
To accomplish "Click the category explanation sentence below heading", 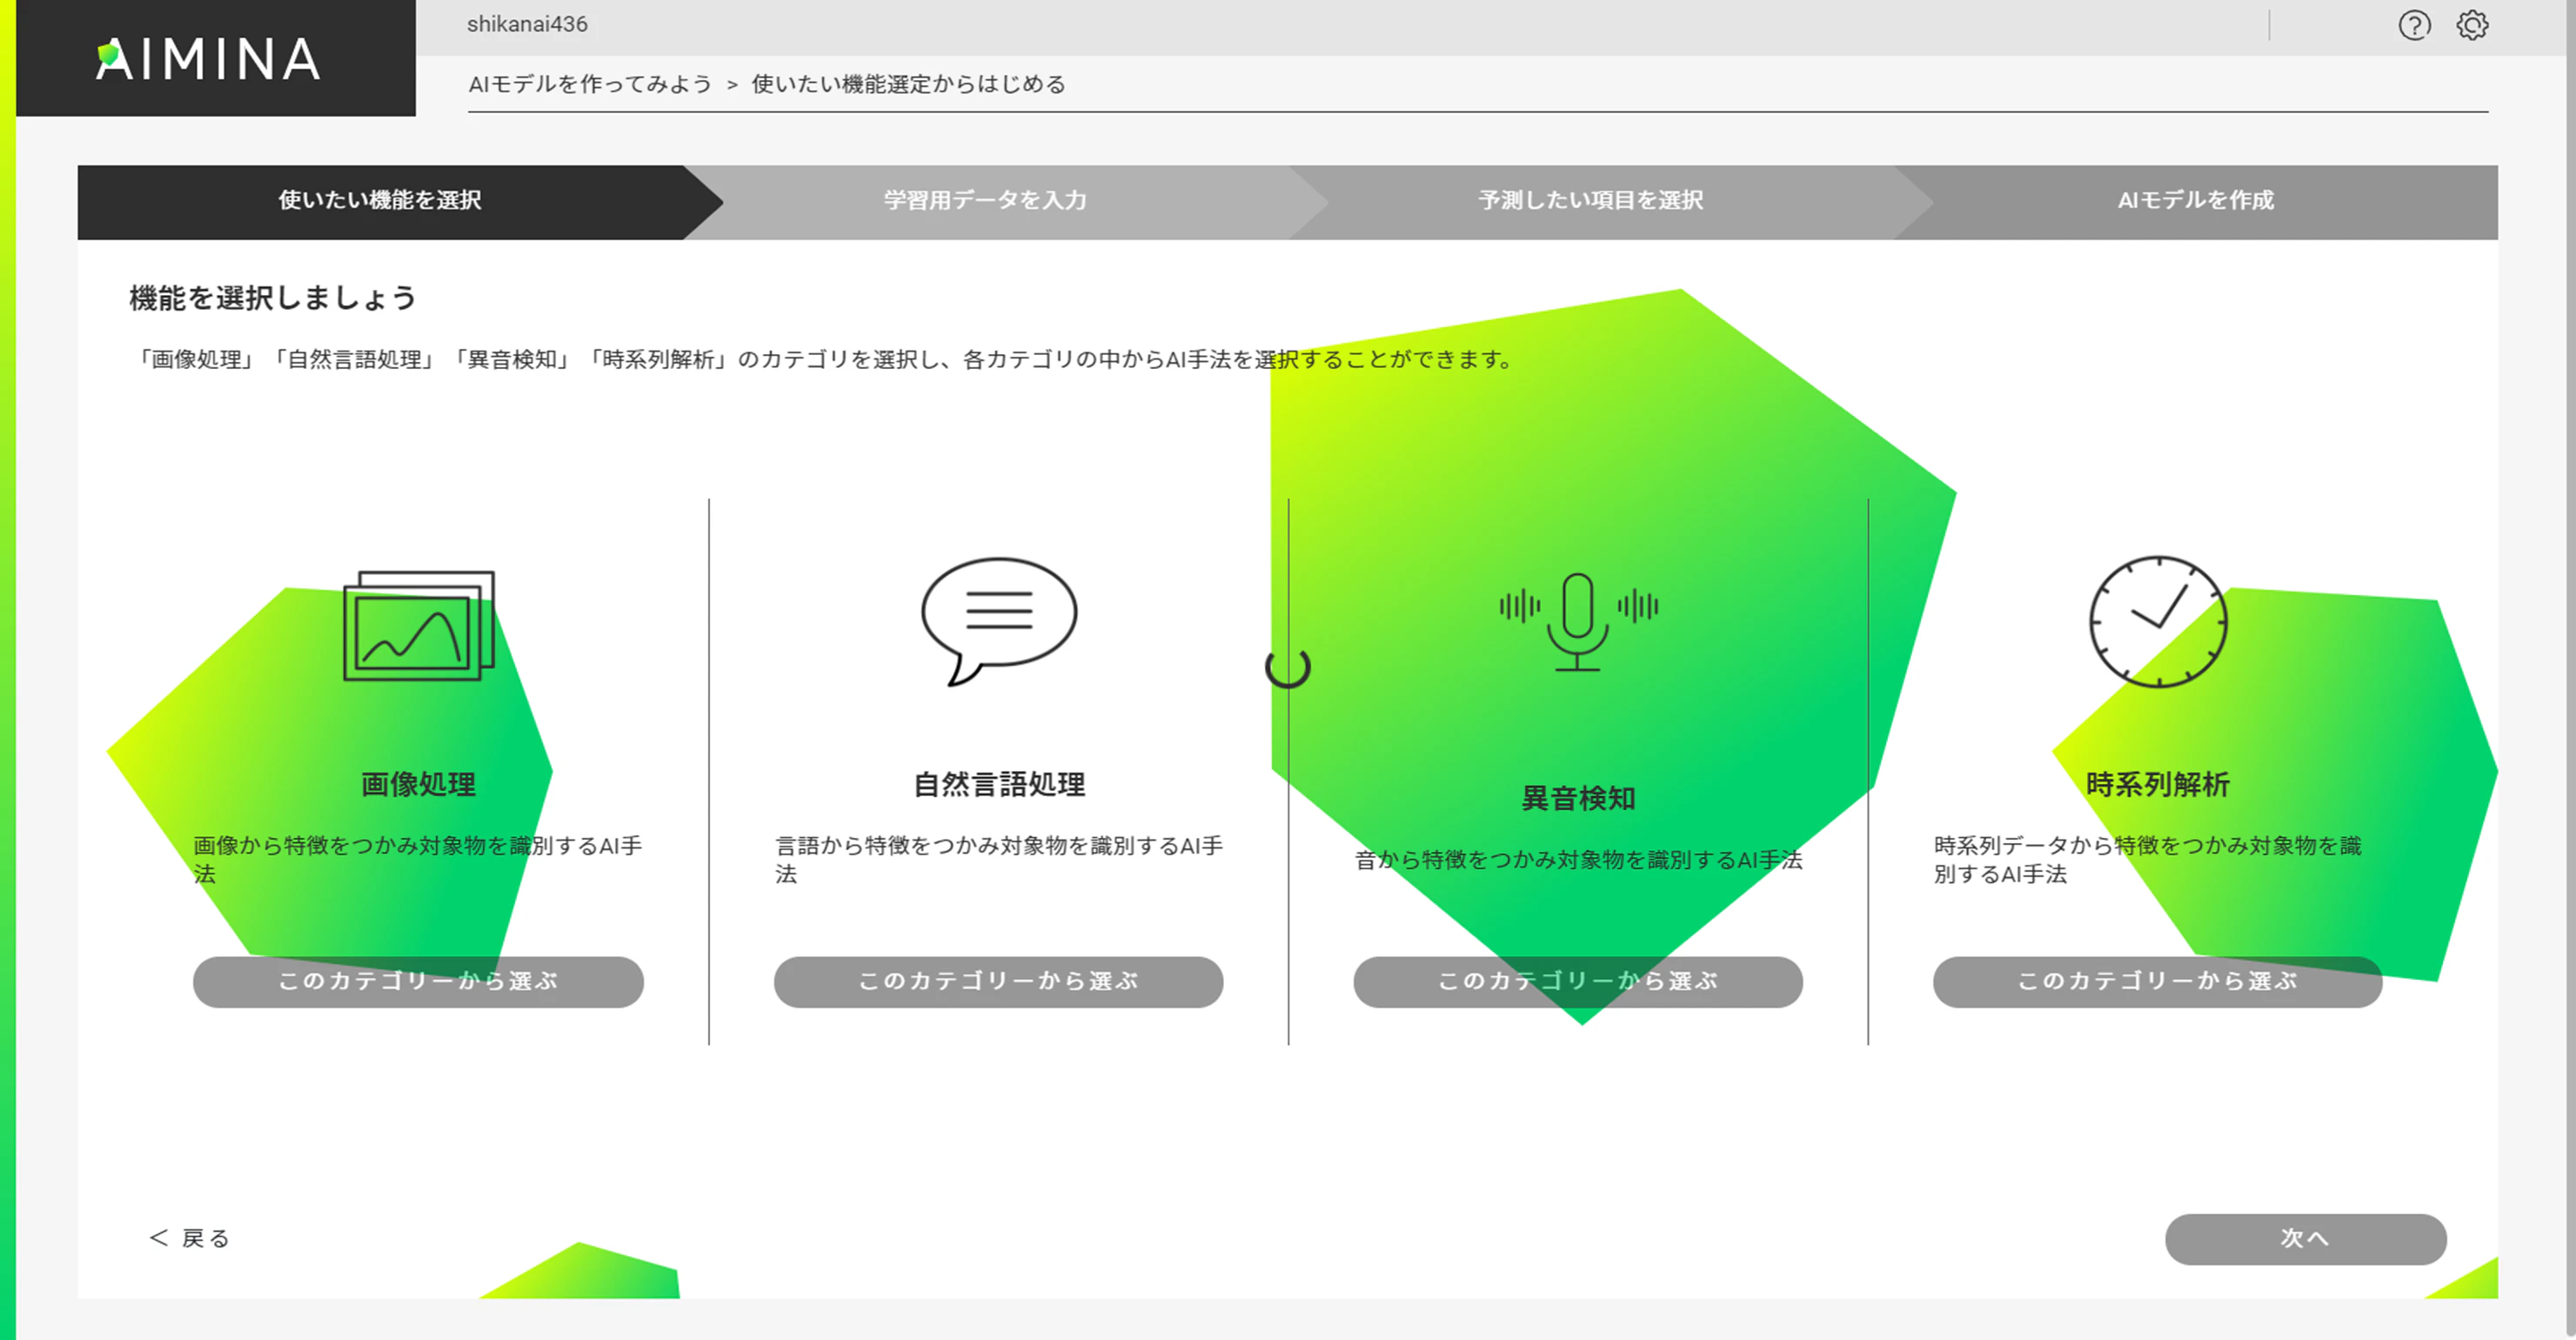I will (x=824, y=359).
